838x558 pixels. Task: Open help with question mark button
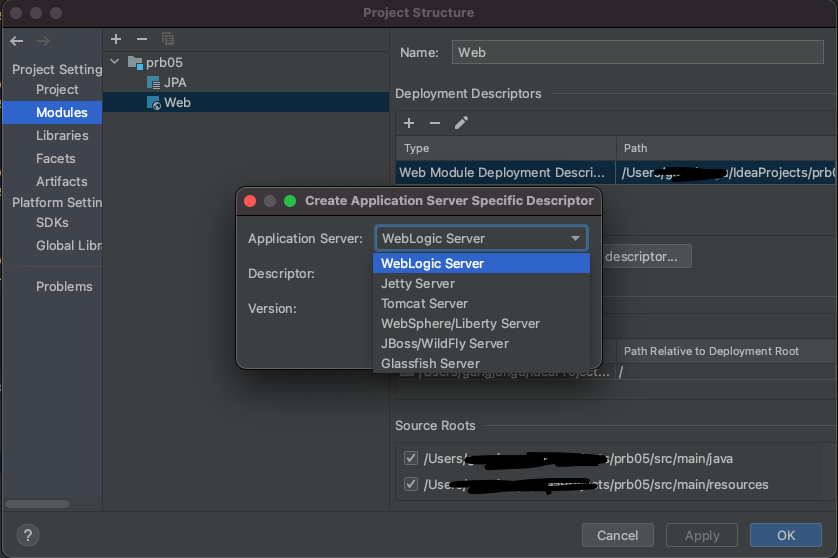click(28, 535)
